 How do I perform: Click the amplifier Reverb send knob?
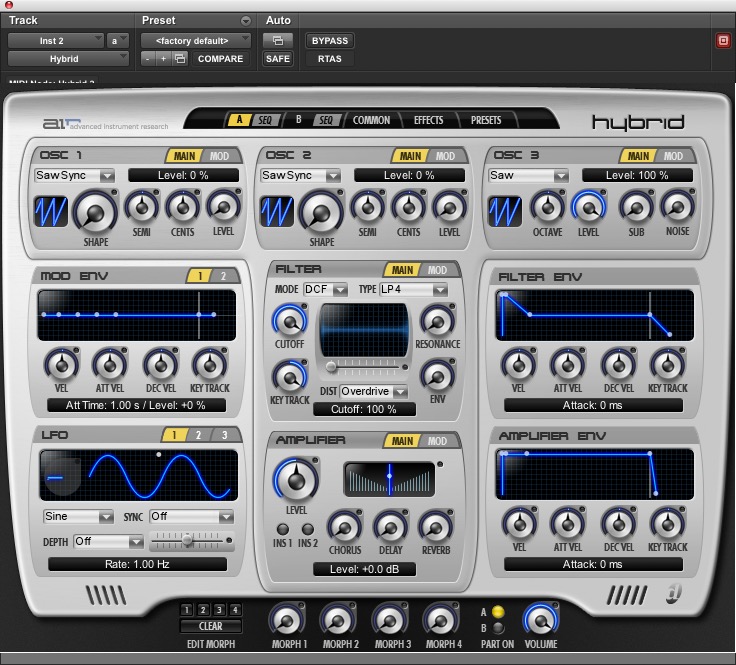pos(436,527)
